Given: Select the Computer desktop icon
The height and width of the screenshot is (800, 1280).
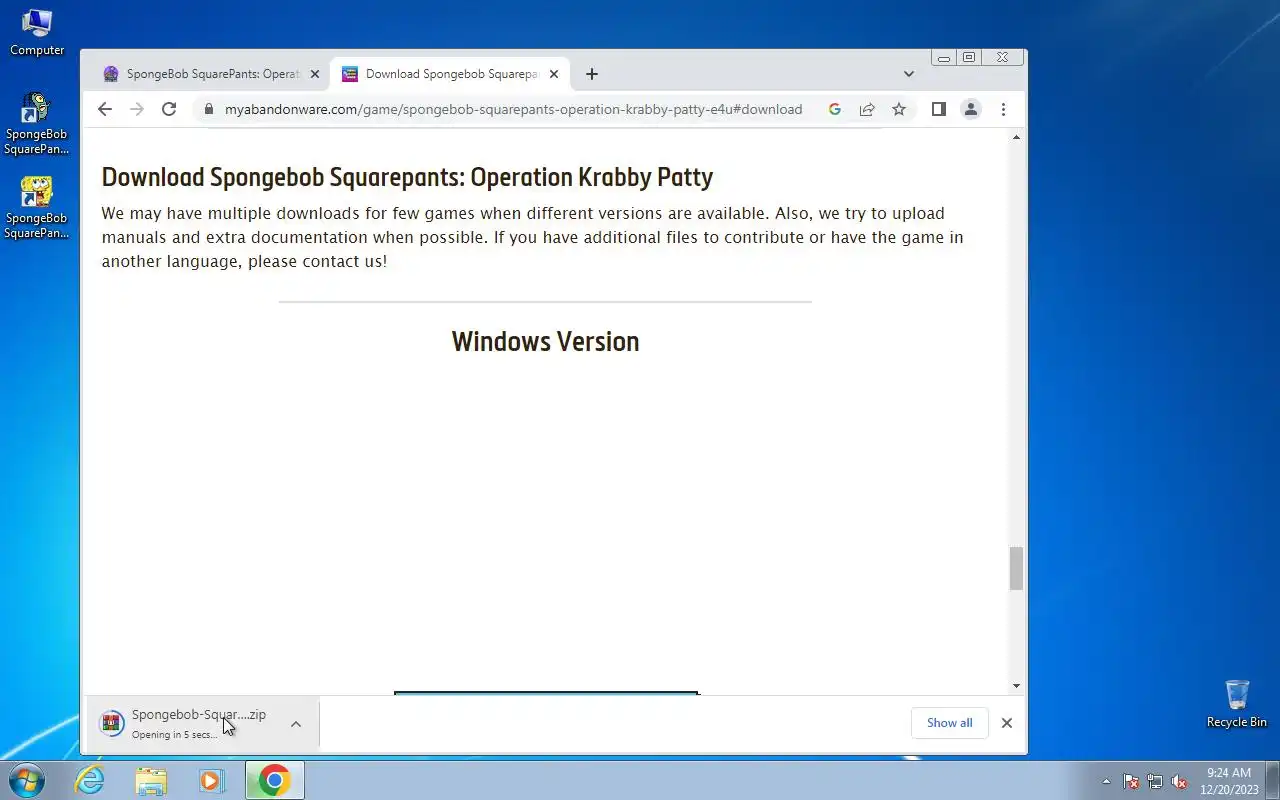Looking at the screenshot, I should 37,32.
